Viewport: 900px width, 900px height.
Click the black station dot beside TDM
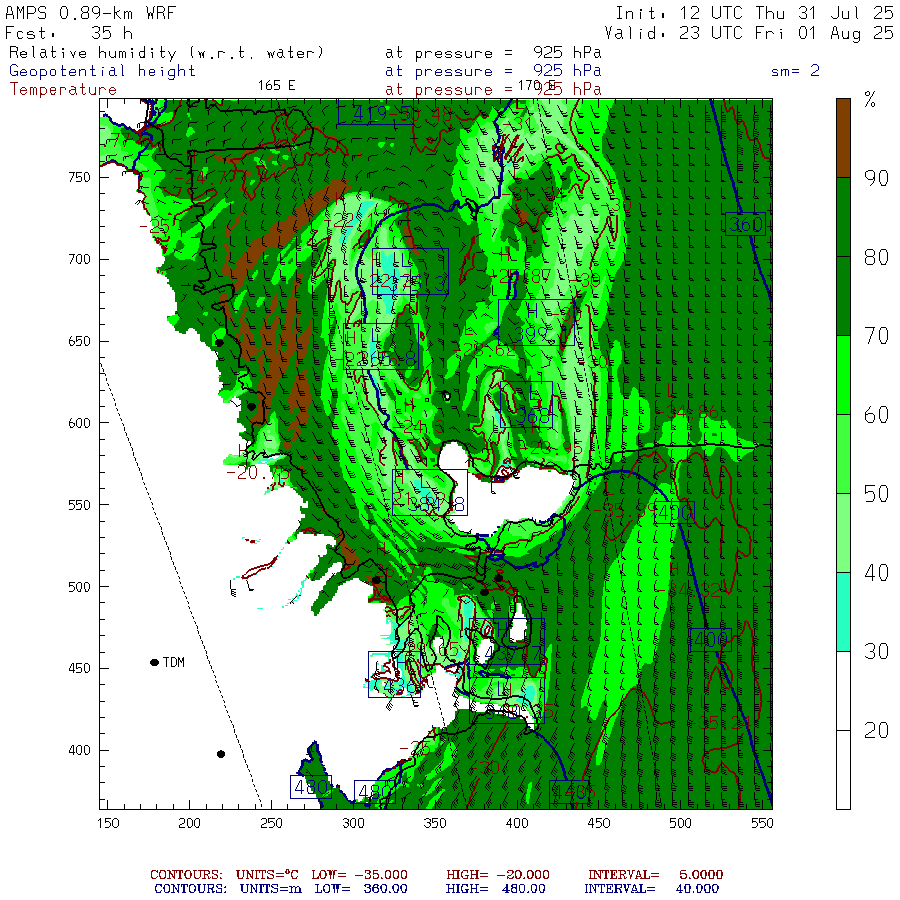pos(154,662)
